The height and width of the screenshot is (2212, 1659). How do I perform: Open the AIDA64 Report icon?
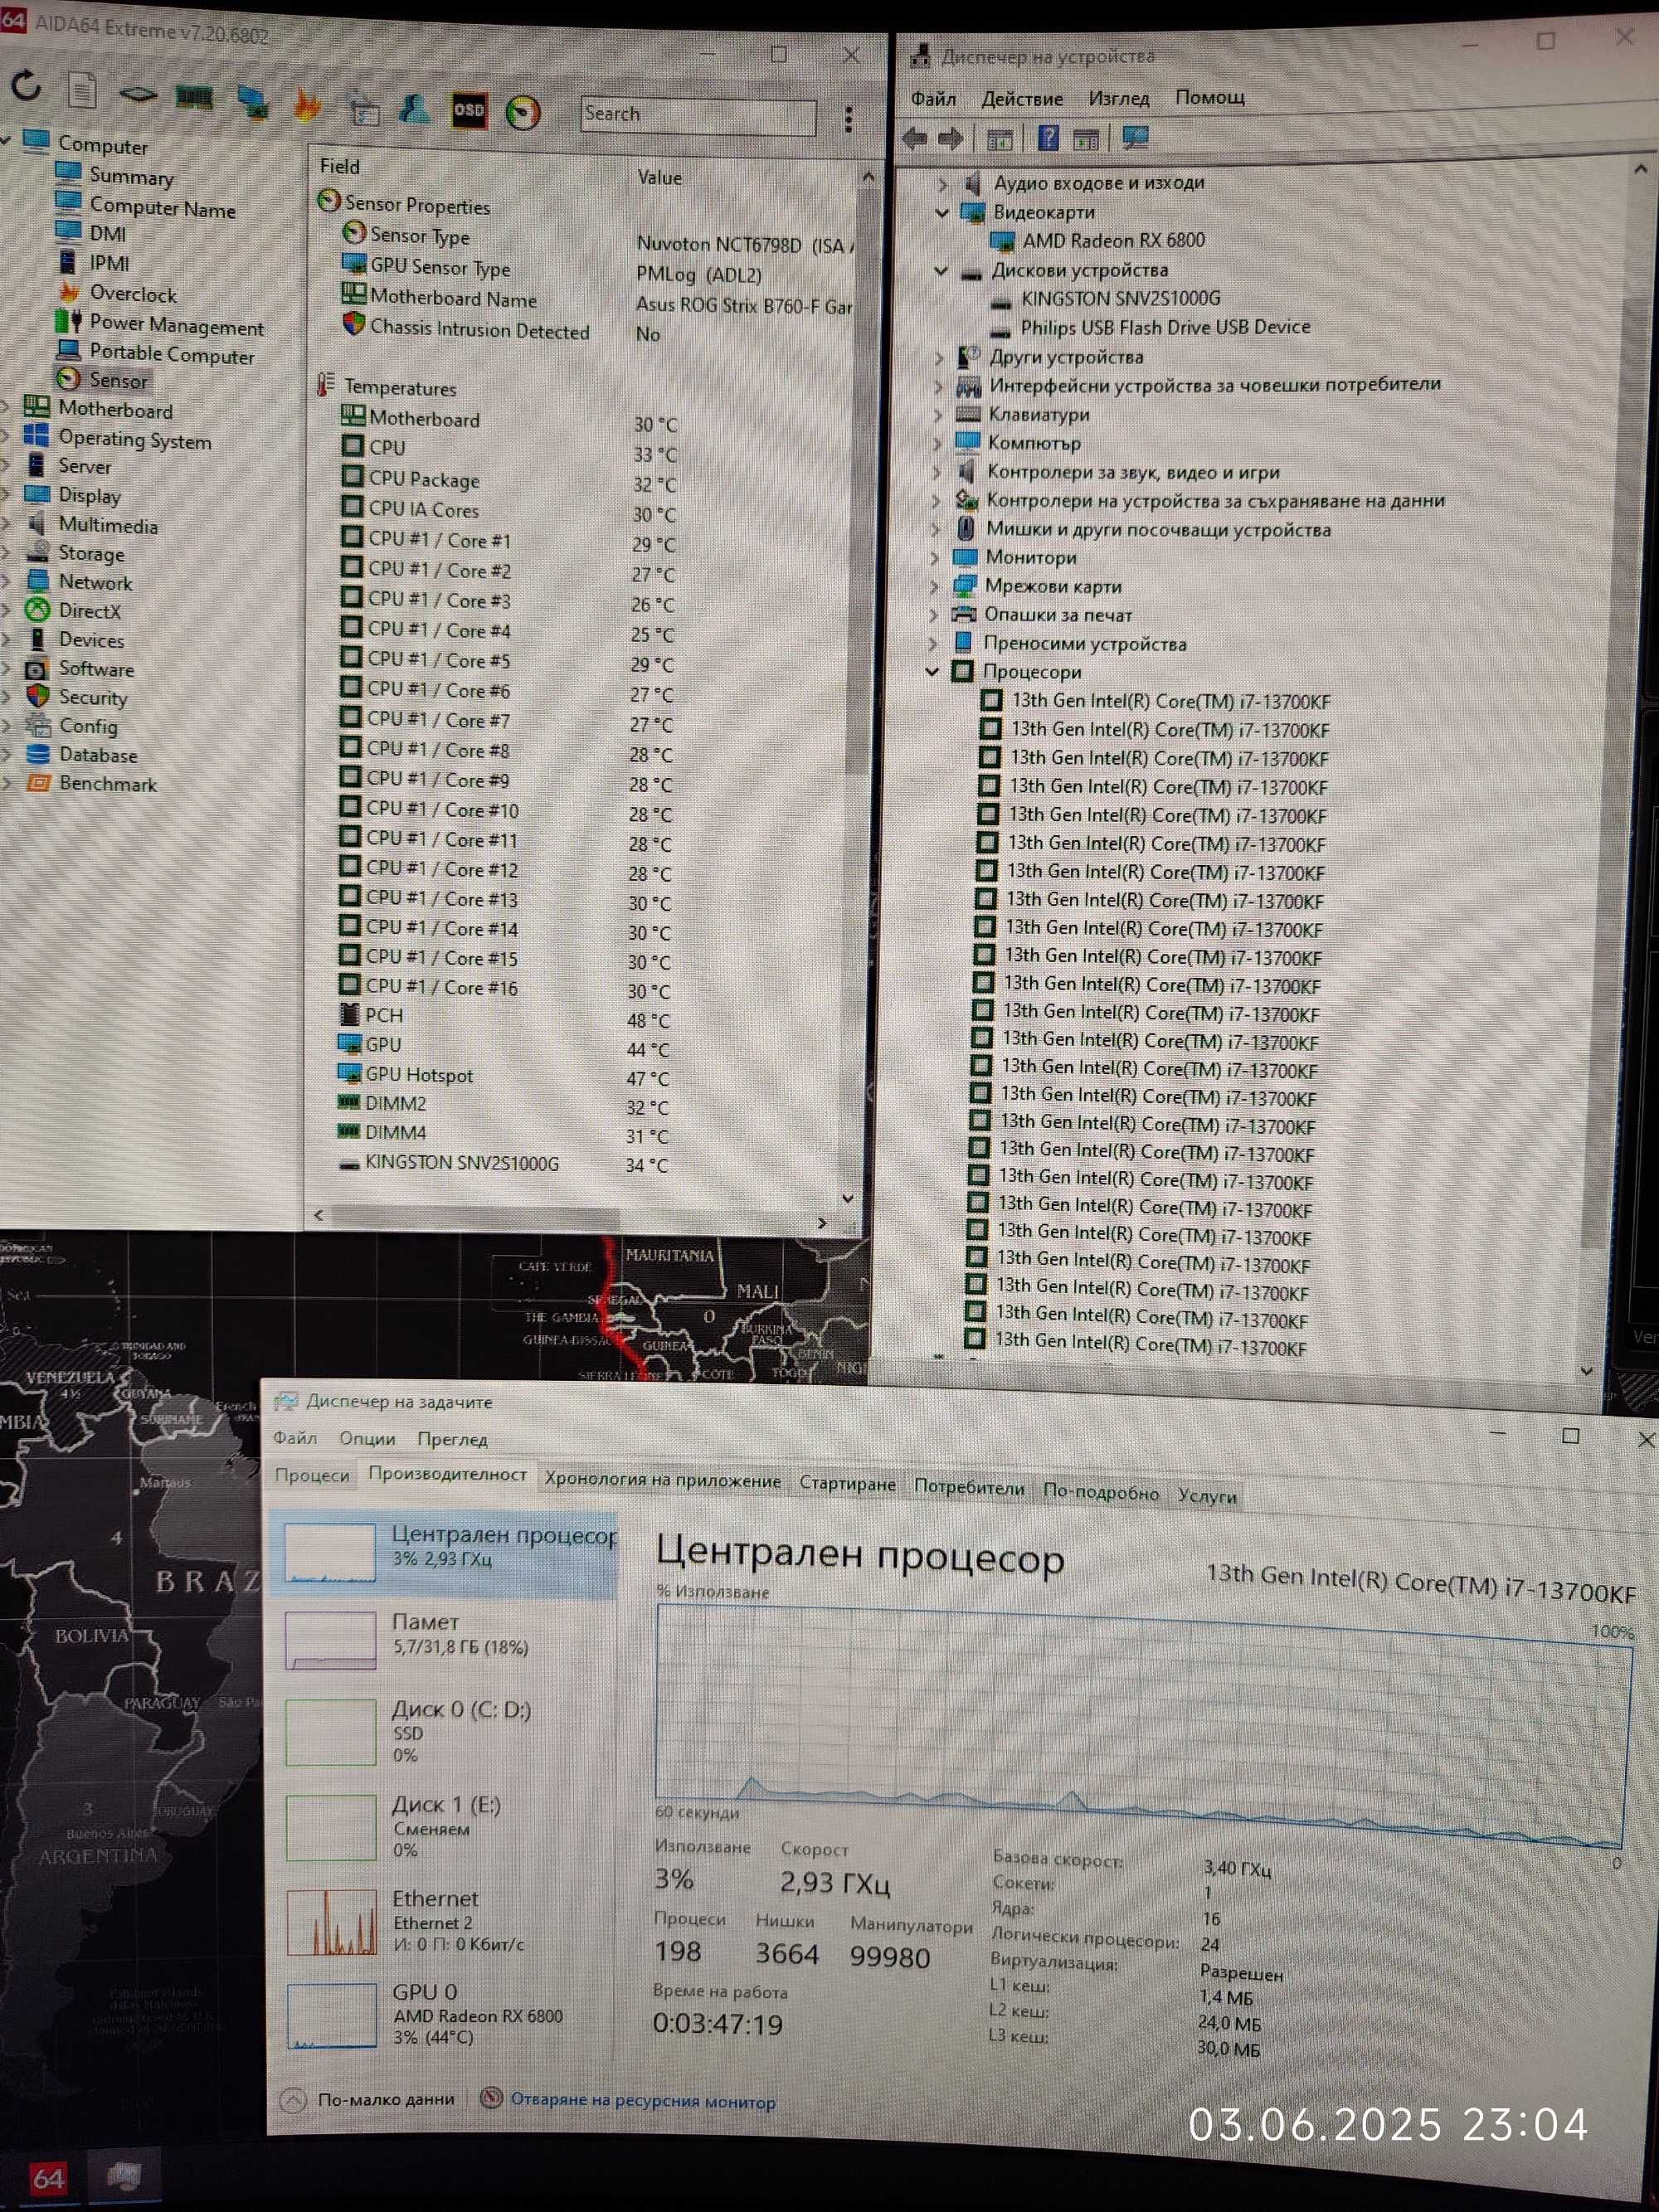[82, 91]
